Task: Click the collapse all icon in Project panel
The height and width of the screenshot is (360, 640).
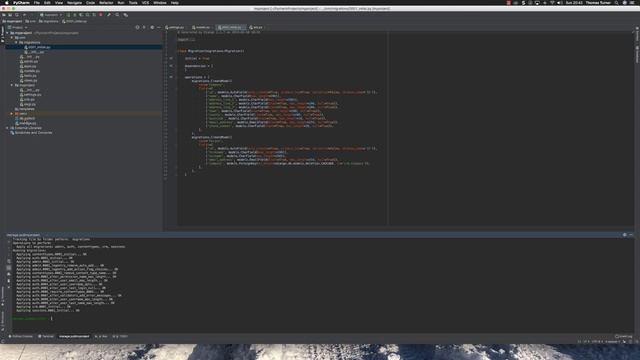Action: (x=144, y=27)
